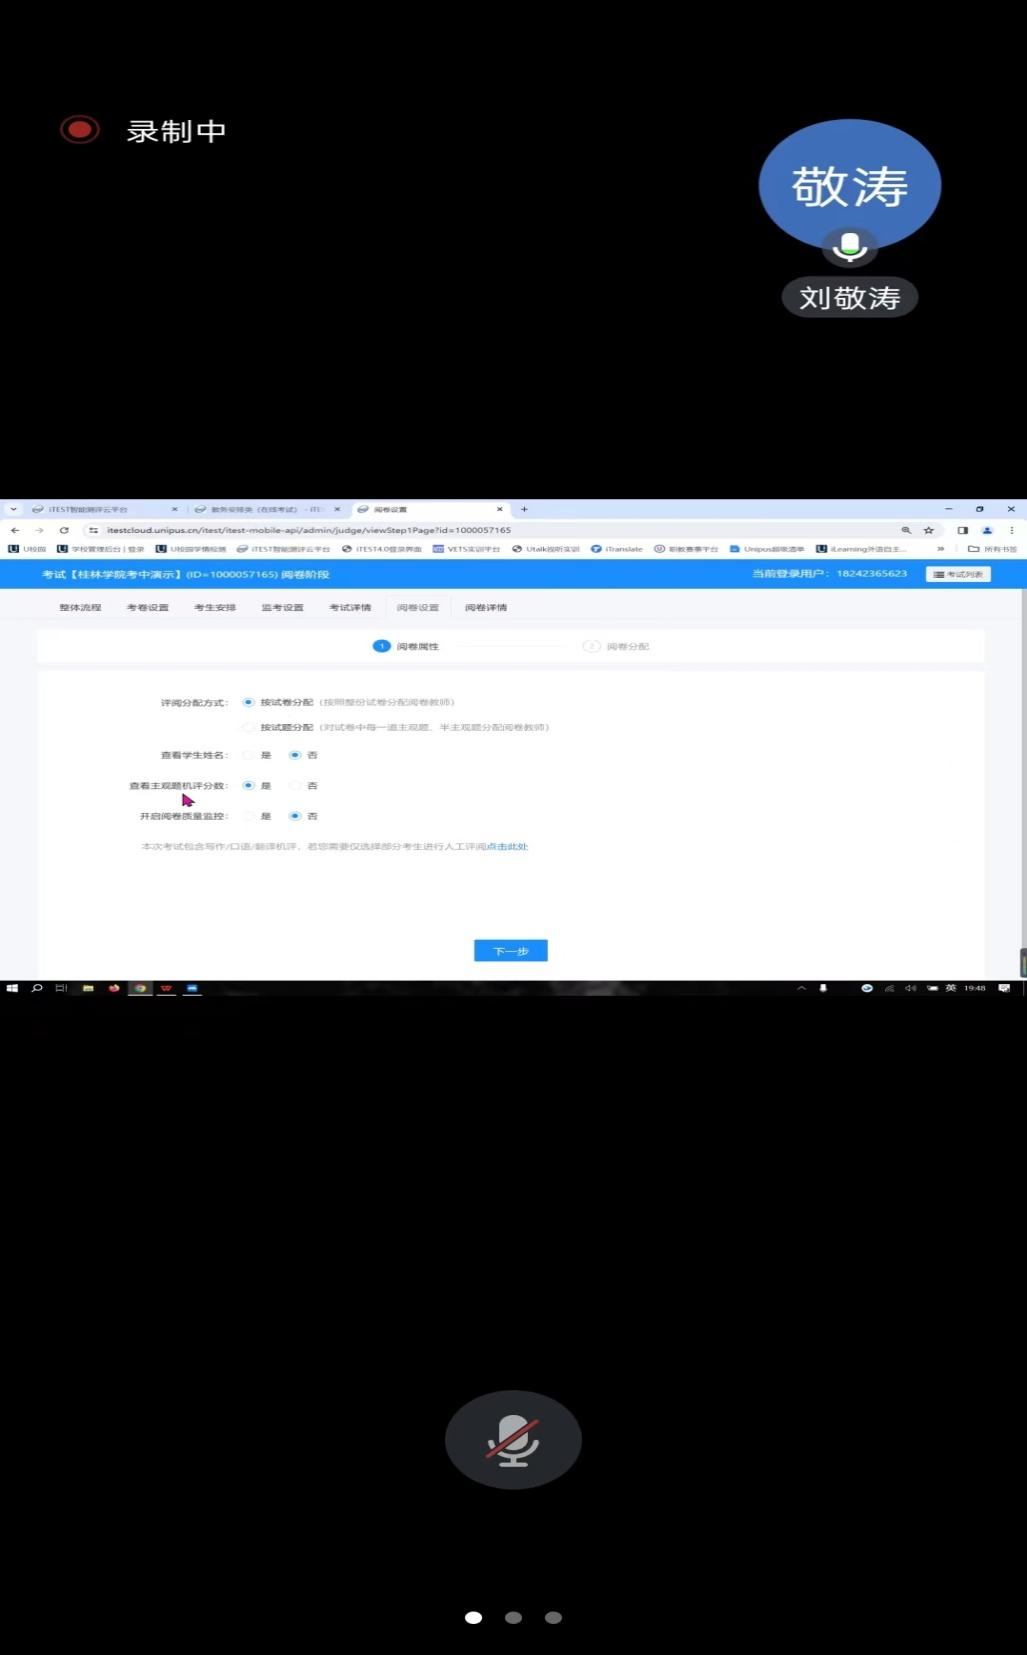Follow the 点击此处 link
The width and height of the screenshot is (1027, 1655).
pos(508,847)
